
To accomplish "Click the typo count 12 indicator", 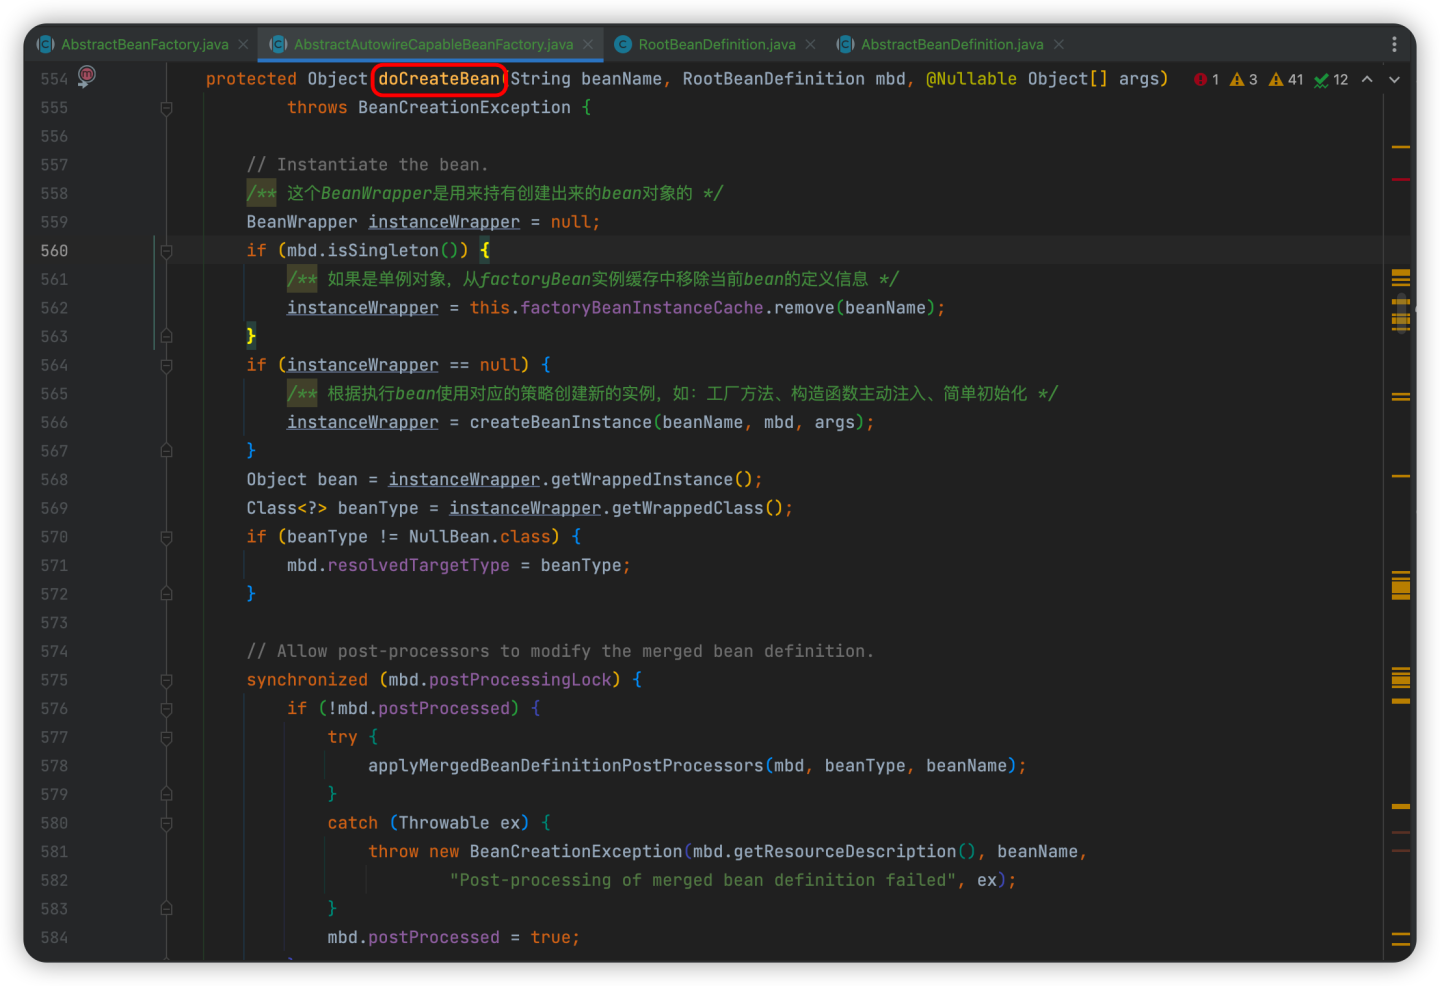I will coord(1331,79).
